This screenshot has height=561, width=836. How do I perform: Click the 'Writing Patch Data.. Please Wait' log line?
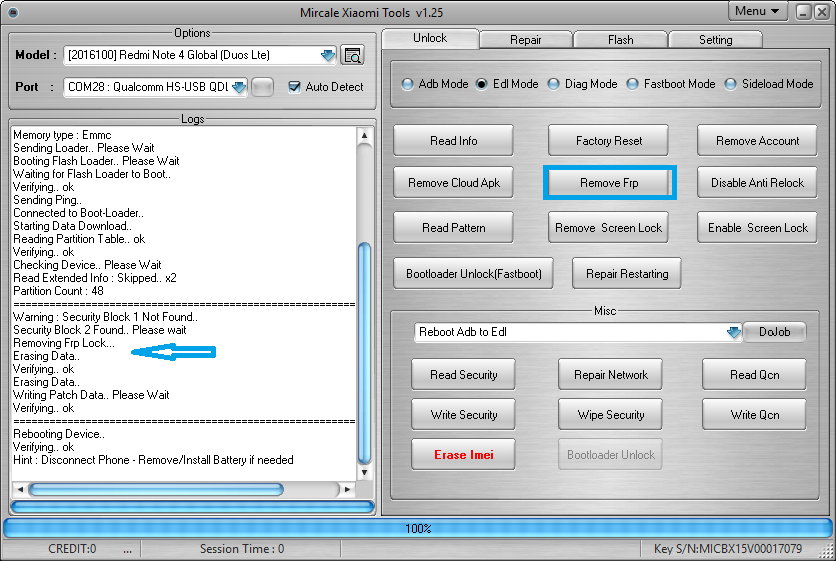[x=91, y=395]
